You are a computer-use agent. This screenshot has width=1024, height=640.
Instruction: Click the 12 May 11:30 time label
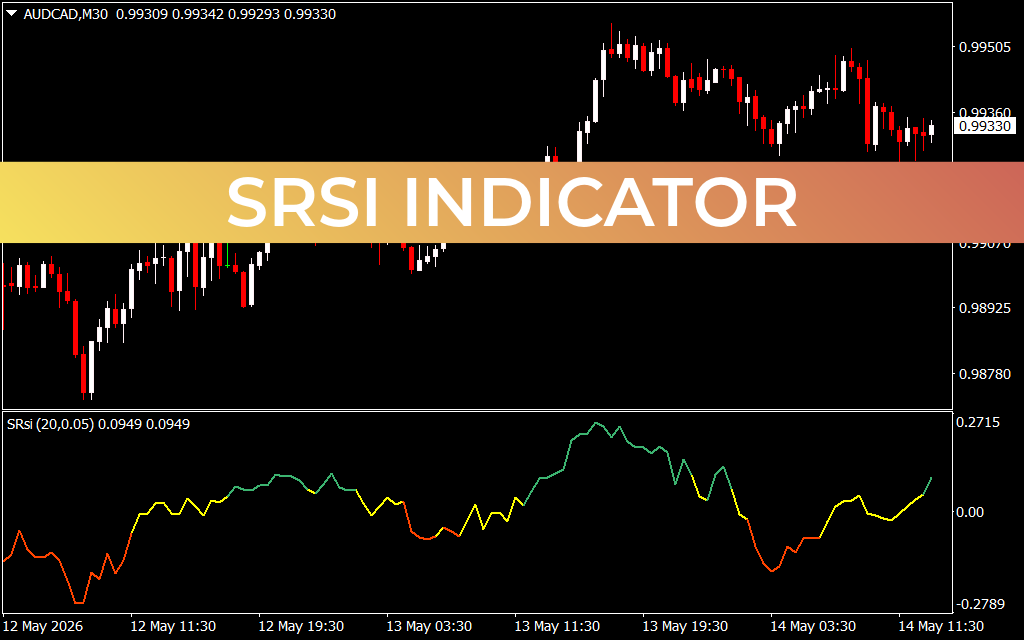coord(173,626)
